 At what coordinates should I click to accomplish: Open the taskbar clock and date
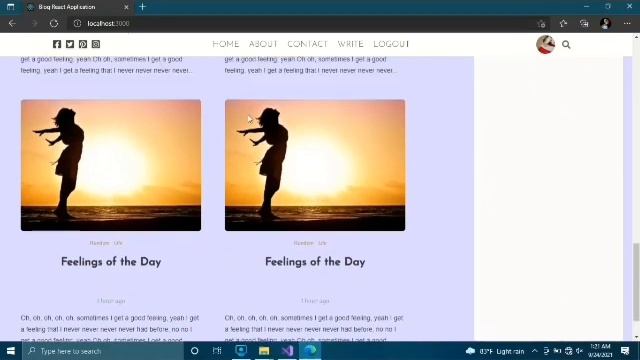(x=600, y=351)
